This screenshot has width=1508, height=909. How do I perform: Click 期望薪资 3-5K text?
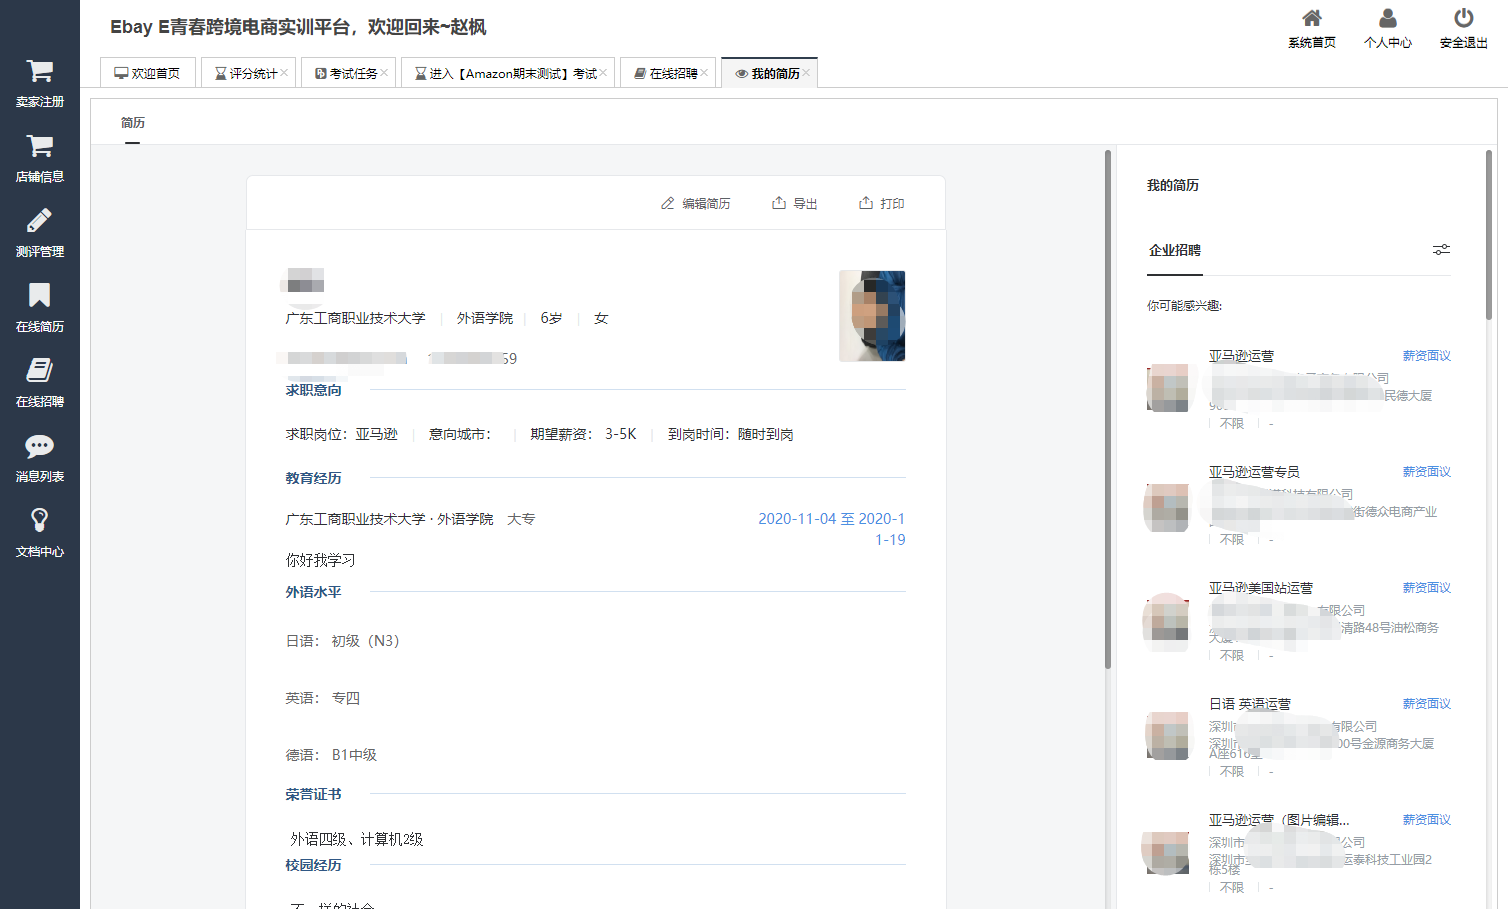click(x=584, y=434)
